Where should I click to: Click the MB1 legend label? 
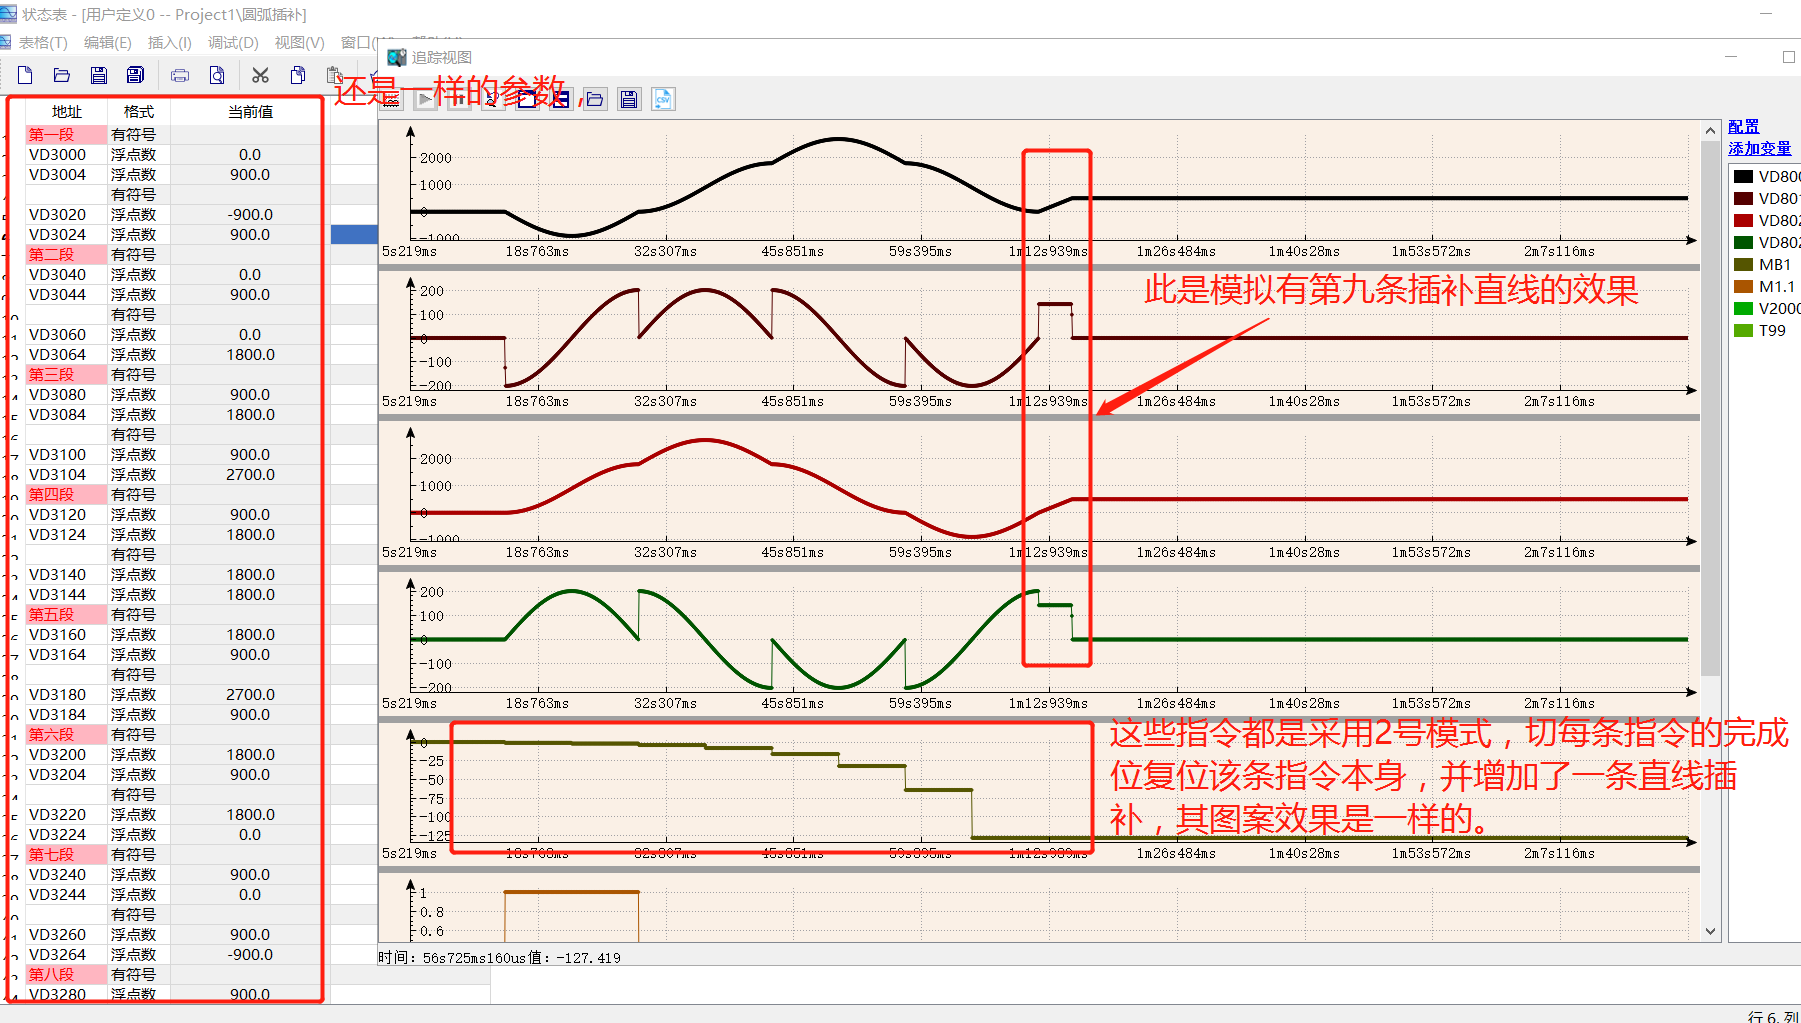pos(1775,265)
